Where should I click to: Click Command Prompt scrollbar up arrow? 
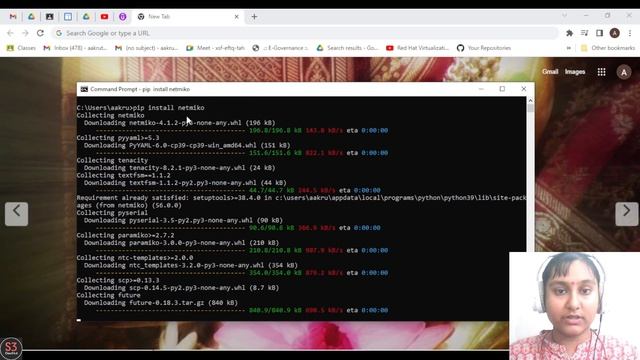530,100
